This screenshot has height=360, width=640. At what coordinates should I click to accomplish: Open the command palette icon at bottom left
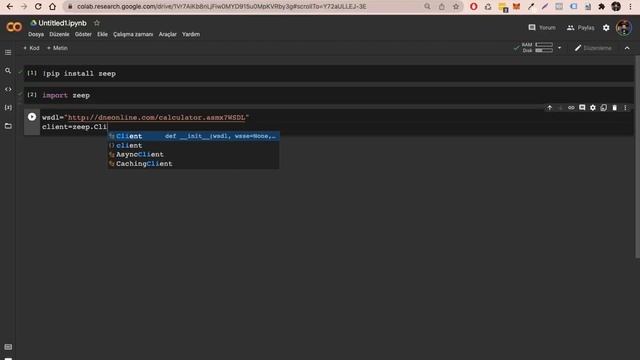coord(8,347)
